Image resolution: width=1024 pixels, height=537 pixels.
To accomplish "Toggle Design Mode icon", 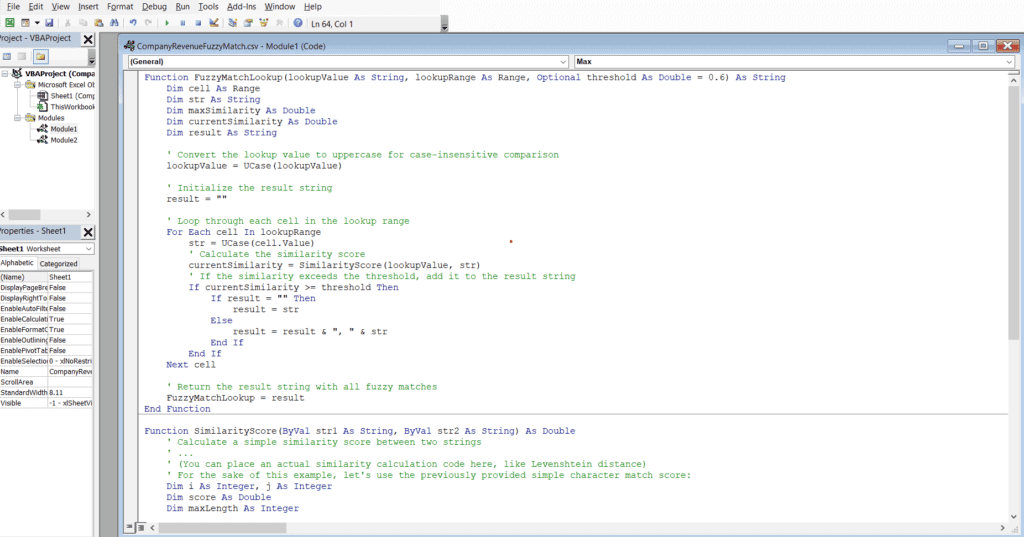I will click(x=214, y=23).
